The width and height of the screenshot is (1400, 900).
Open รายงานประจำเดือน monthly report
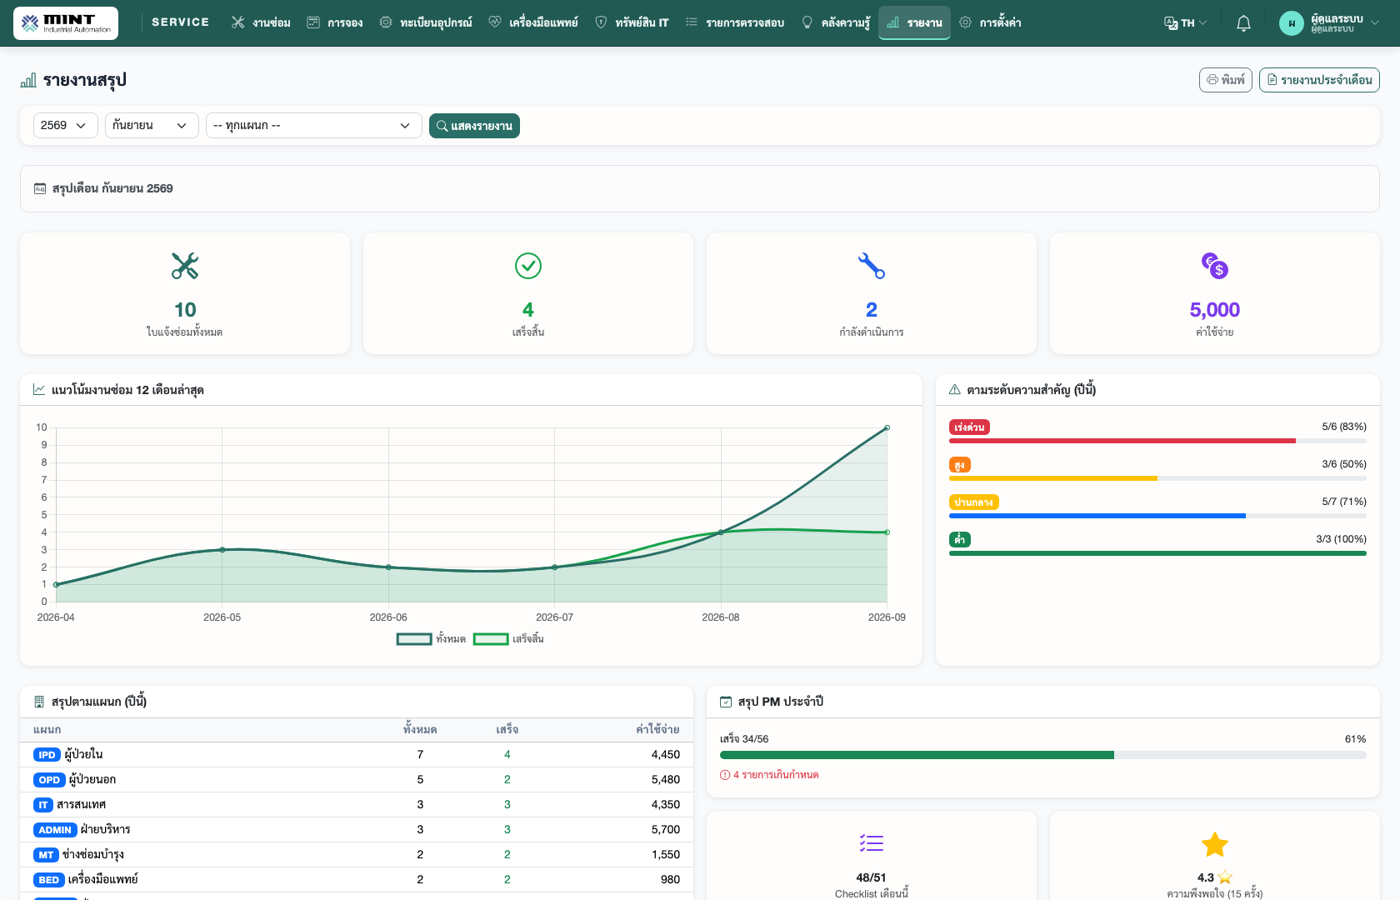(x=1319, y=80)
